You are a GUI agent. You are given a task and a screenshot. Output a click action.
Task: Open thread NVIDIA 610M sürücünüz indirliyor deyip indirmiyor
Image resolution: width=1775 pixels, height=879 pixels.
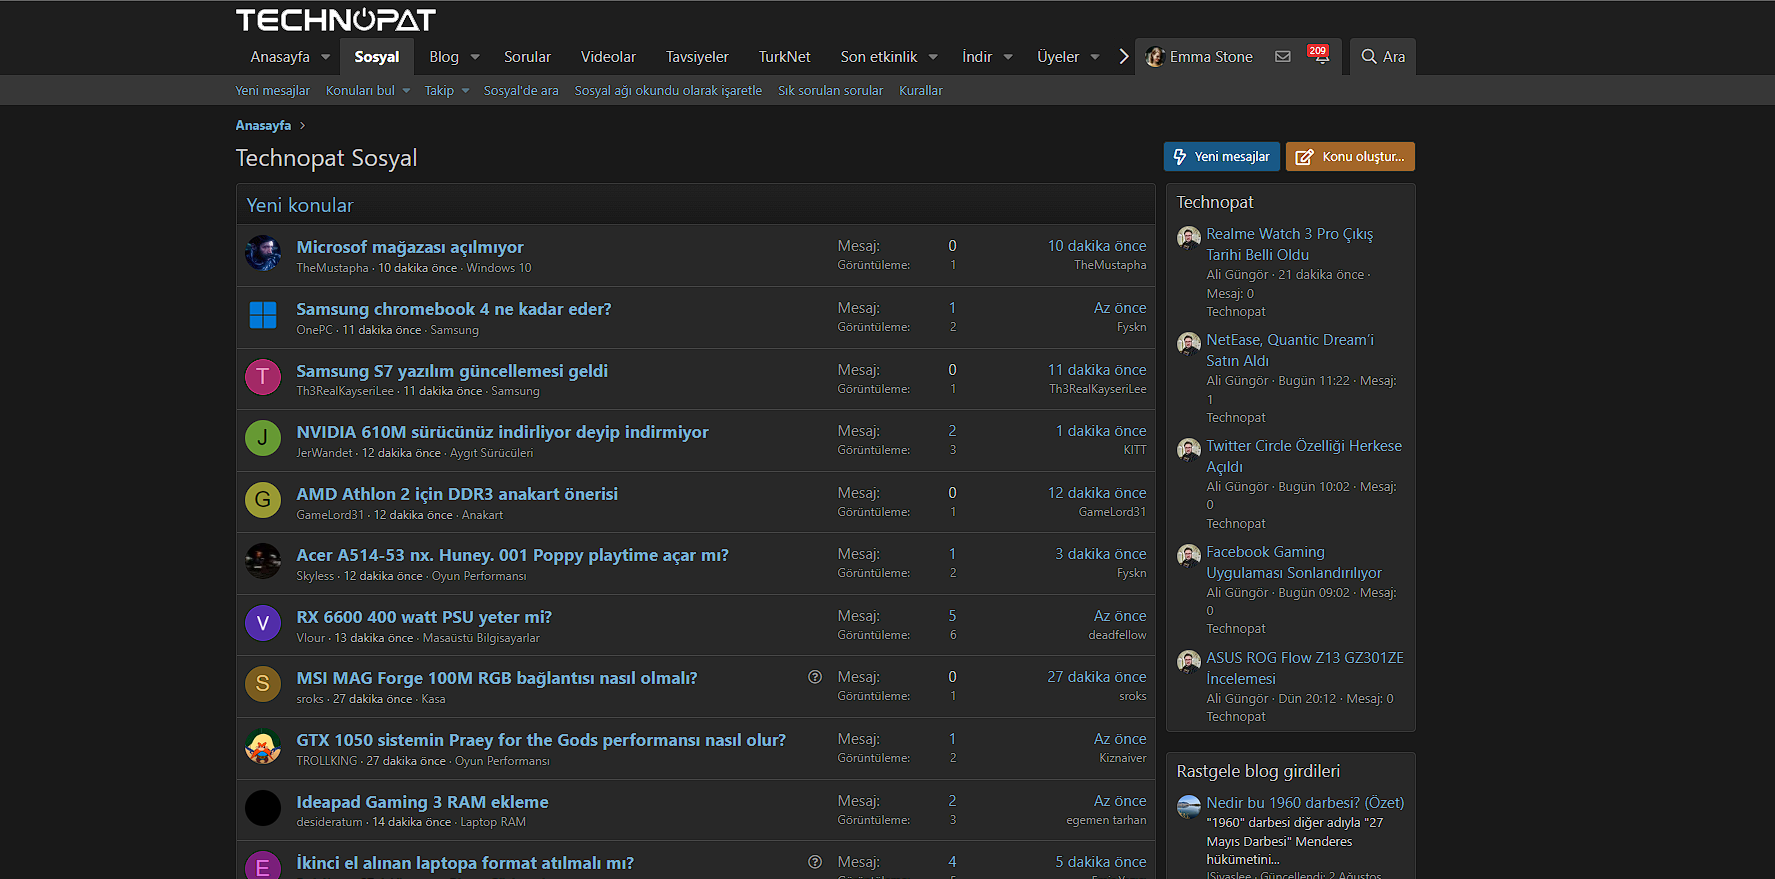503,432
